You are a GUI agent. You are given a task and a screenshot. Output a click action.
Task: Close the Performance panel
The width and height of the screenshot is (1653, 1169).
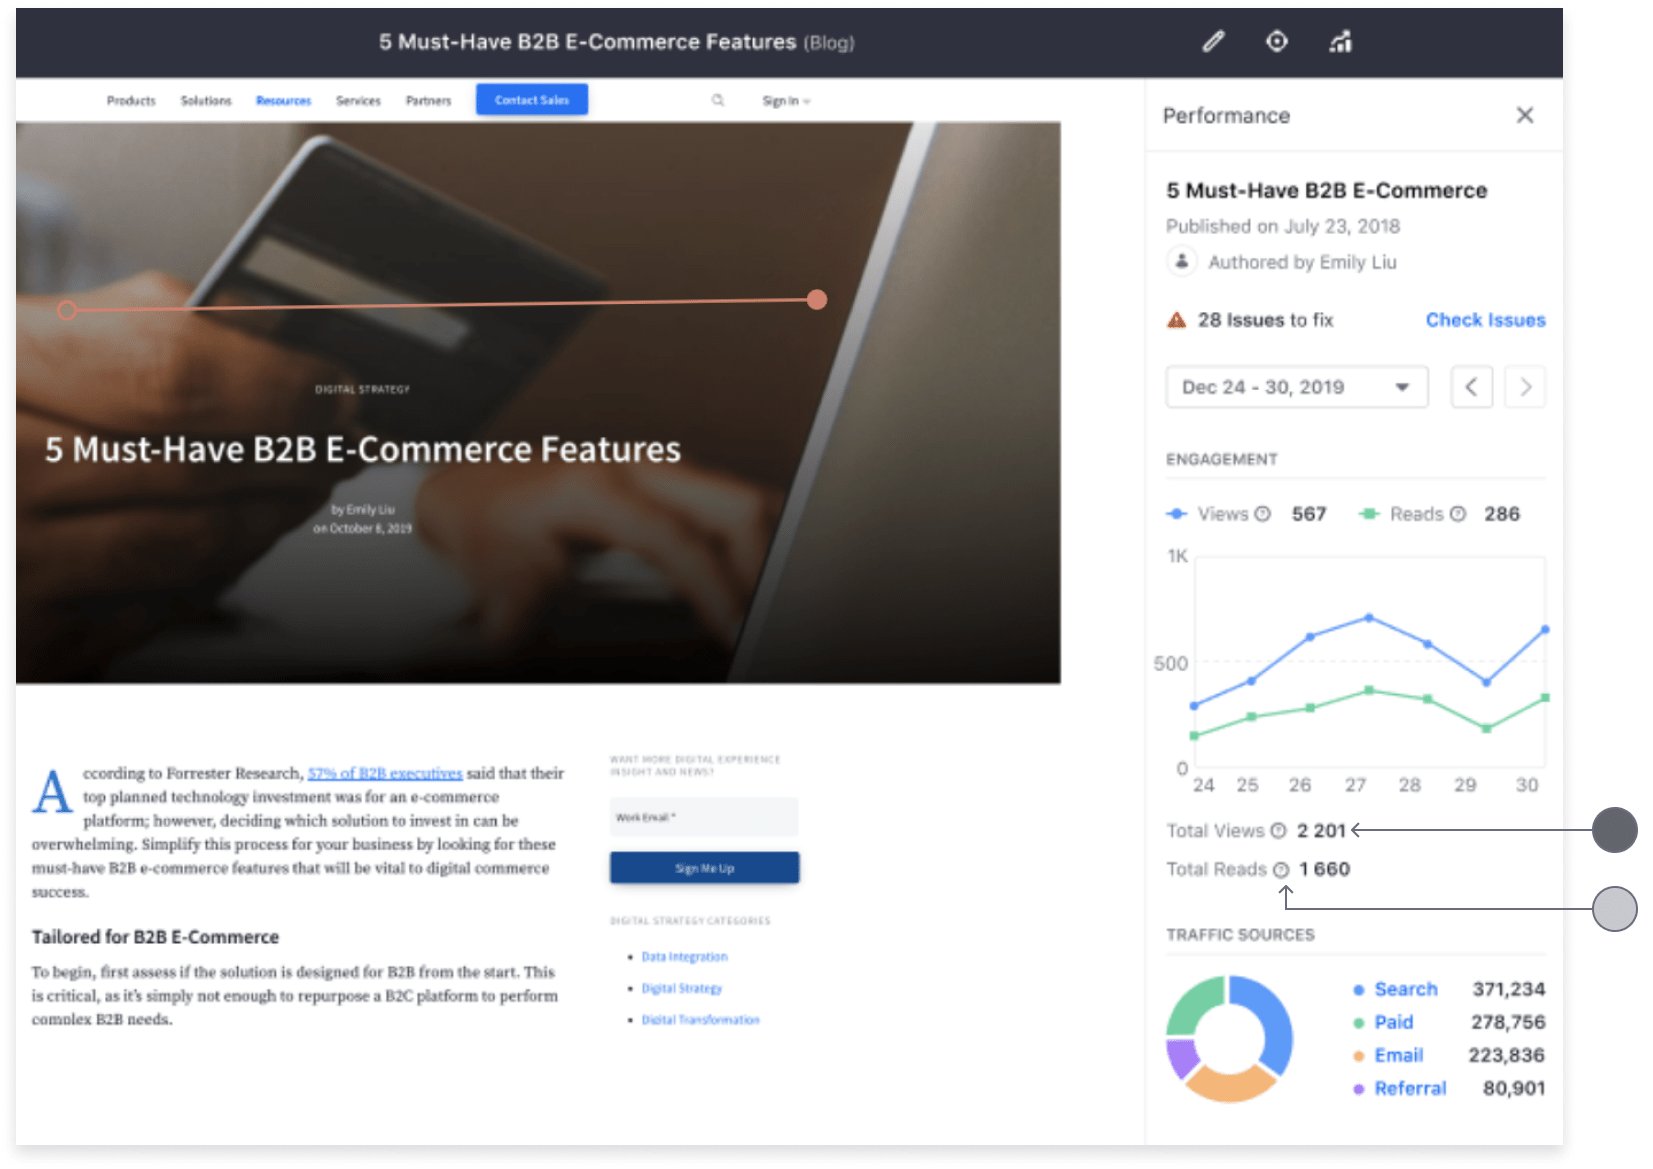click(x=1524, y=115)
